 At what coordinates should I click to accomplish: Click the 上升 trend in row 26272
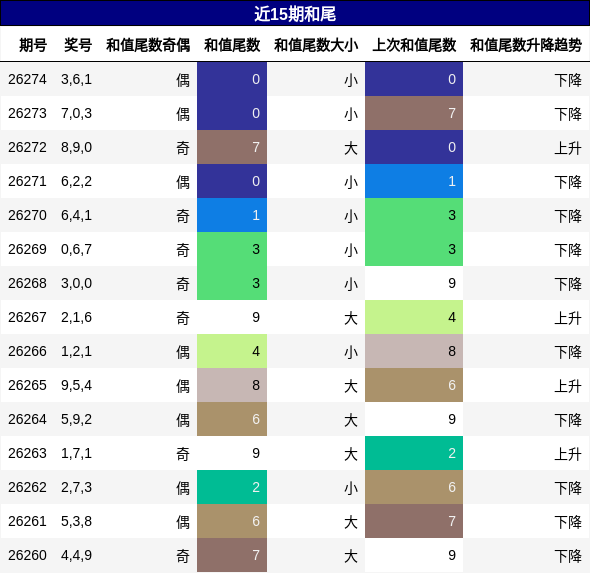coord(568,148)
